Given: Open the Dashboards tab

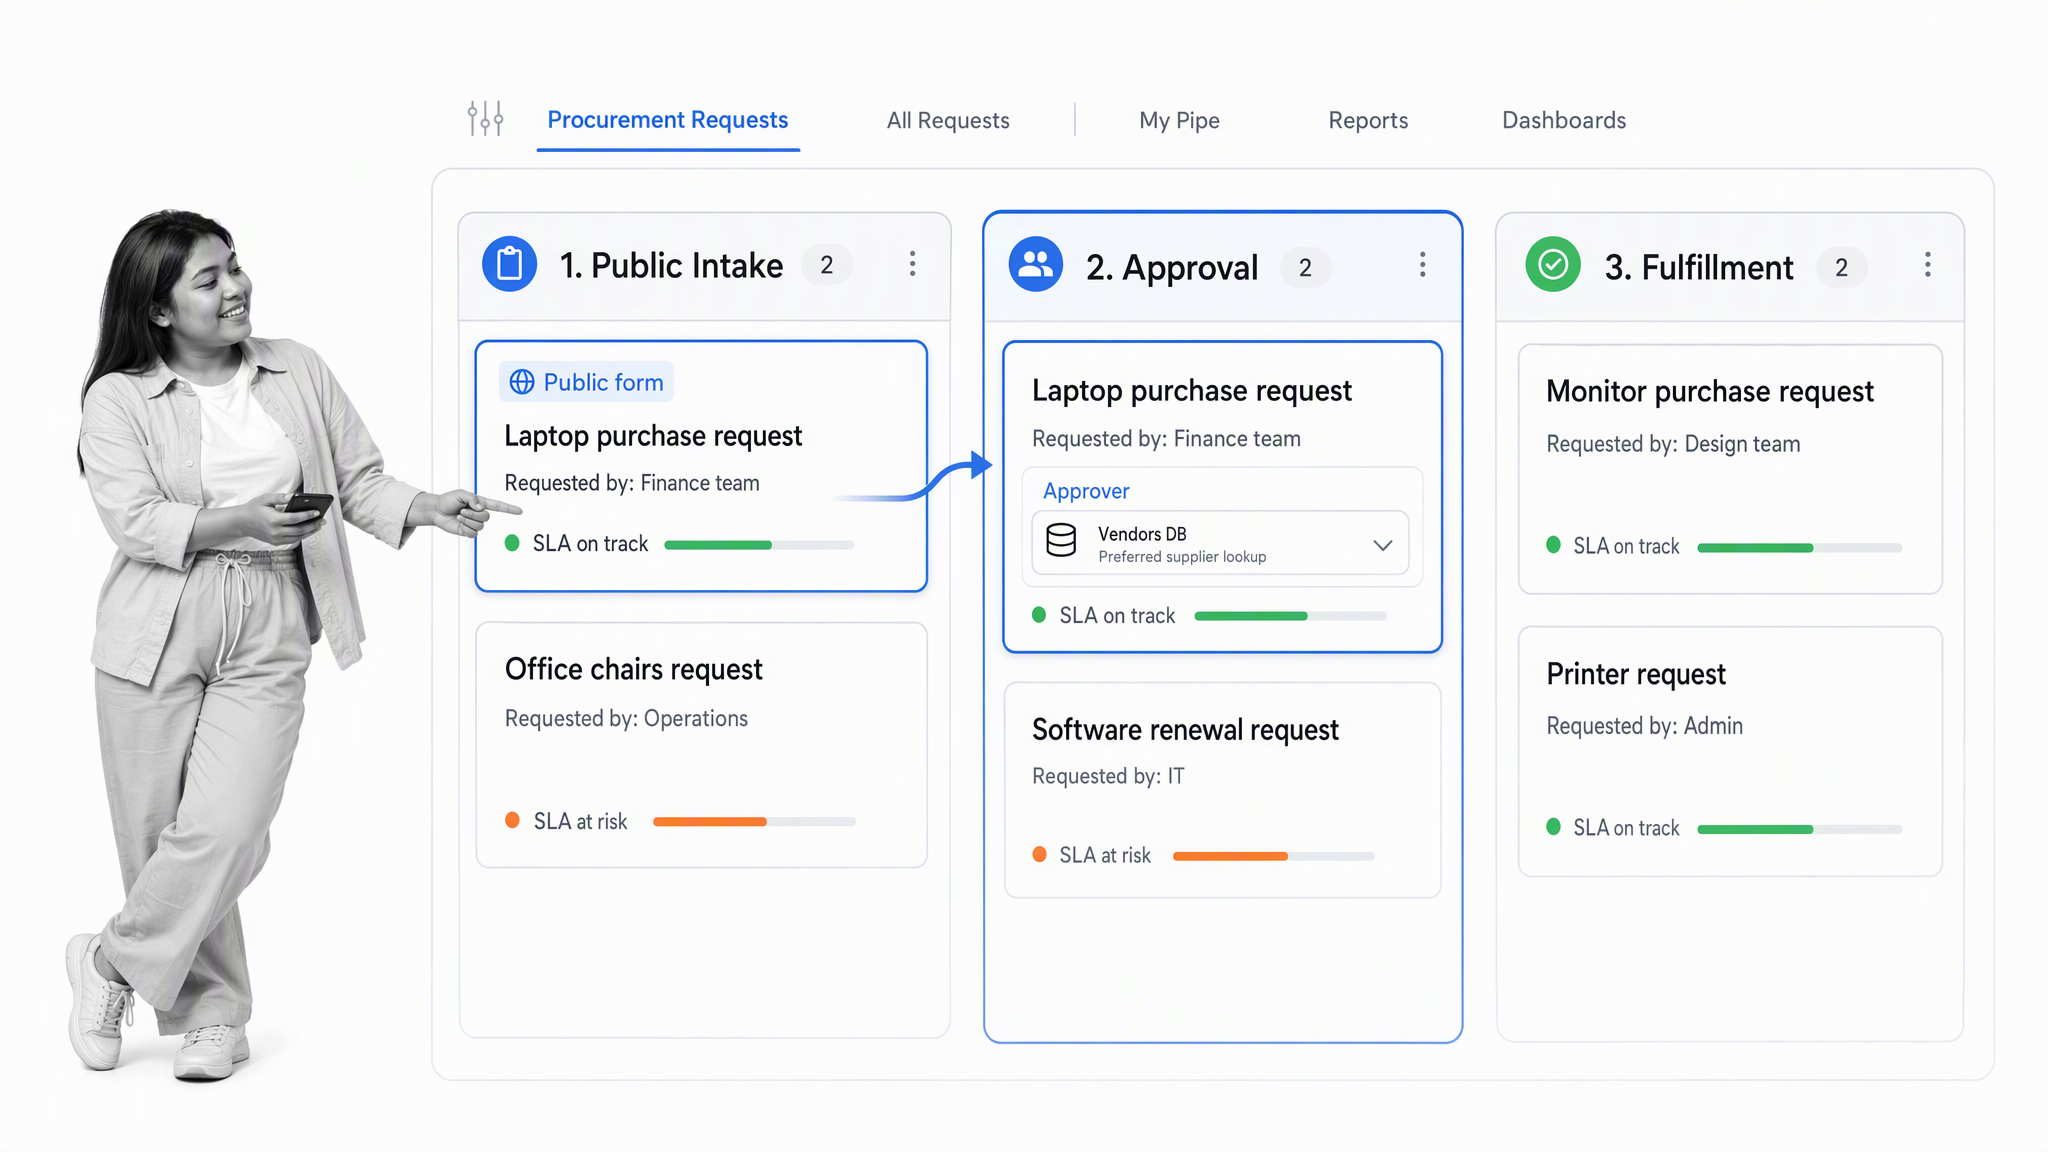Looking at the screenshot, I should [x=1564, y=121].
